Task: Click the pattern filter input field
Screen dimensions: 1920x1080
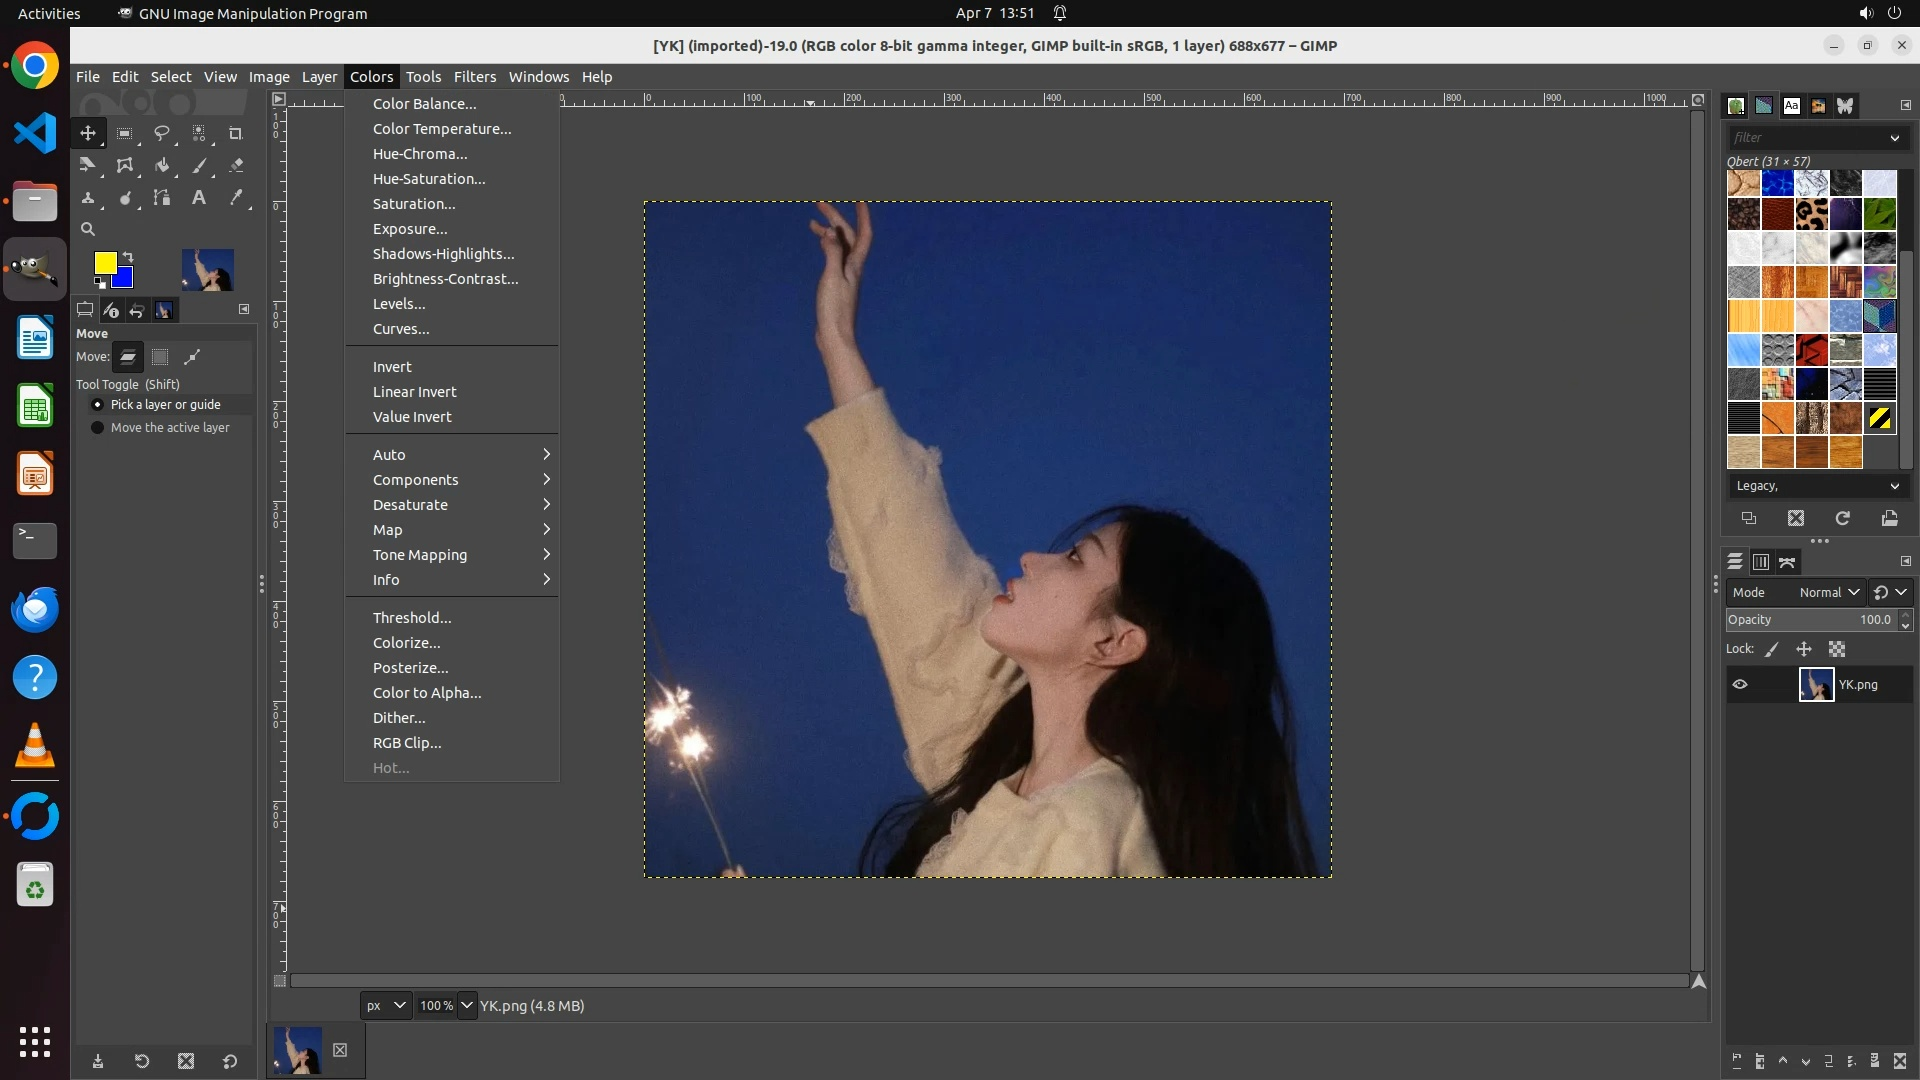Action: coord(1805,138)
